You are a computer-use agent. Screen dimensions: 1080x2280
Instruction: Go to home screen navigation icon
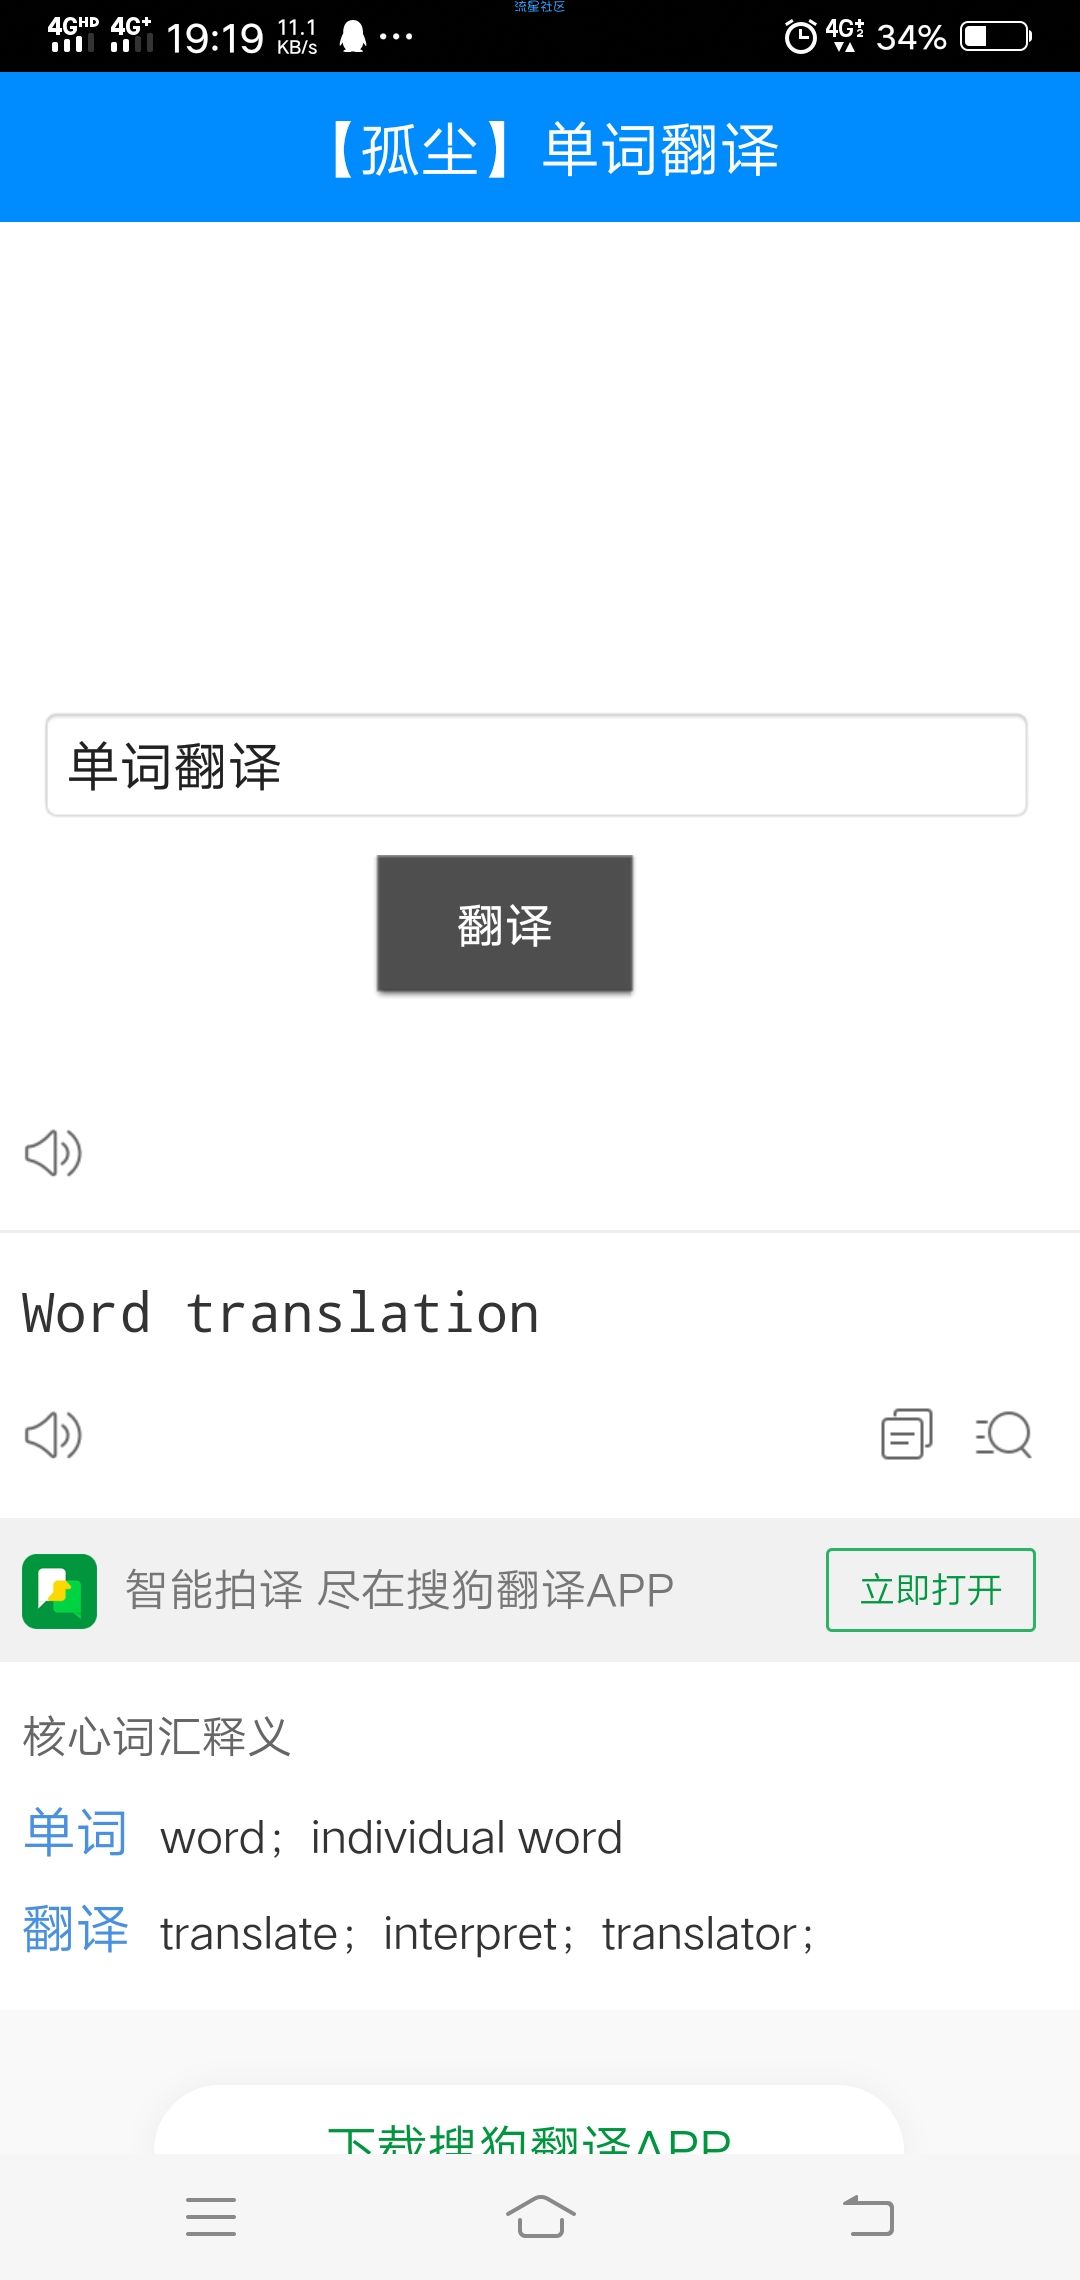click(540, 2216)
